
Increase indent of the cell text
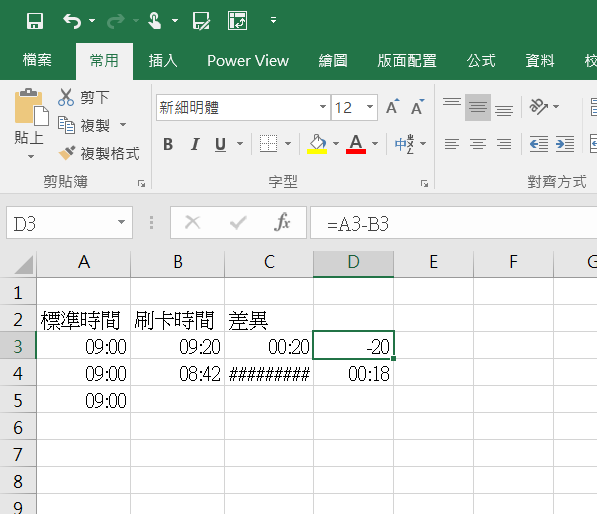[564, 144]
